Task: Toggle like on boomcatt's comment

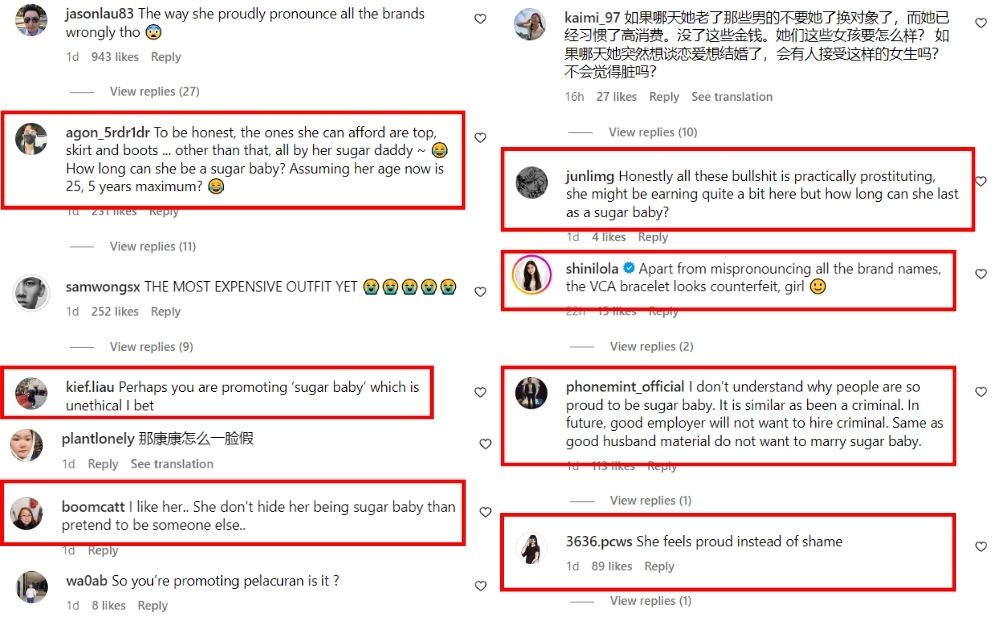Action: [x=485, y=512]
